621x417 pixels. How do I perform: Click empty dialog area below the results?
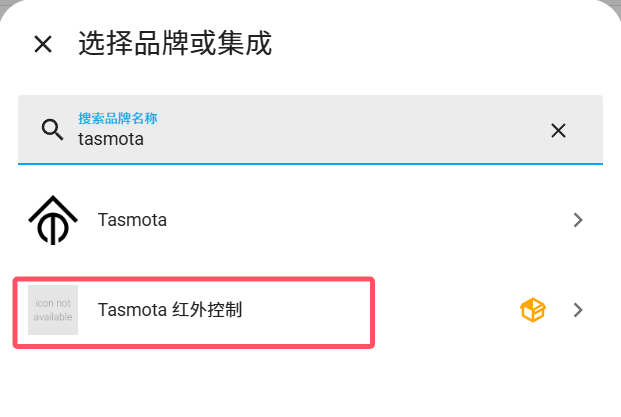tap(310, 385)
